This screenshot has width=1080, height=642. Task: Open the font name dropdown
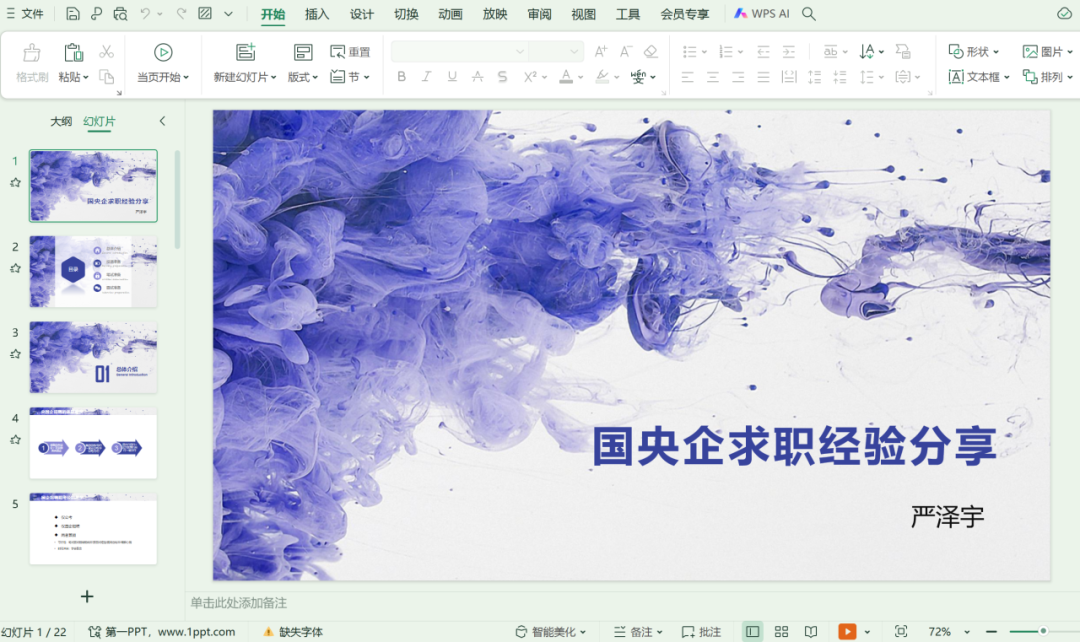[x=520, y=52]
